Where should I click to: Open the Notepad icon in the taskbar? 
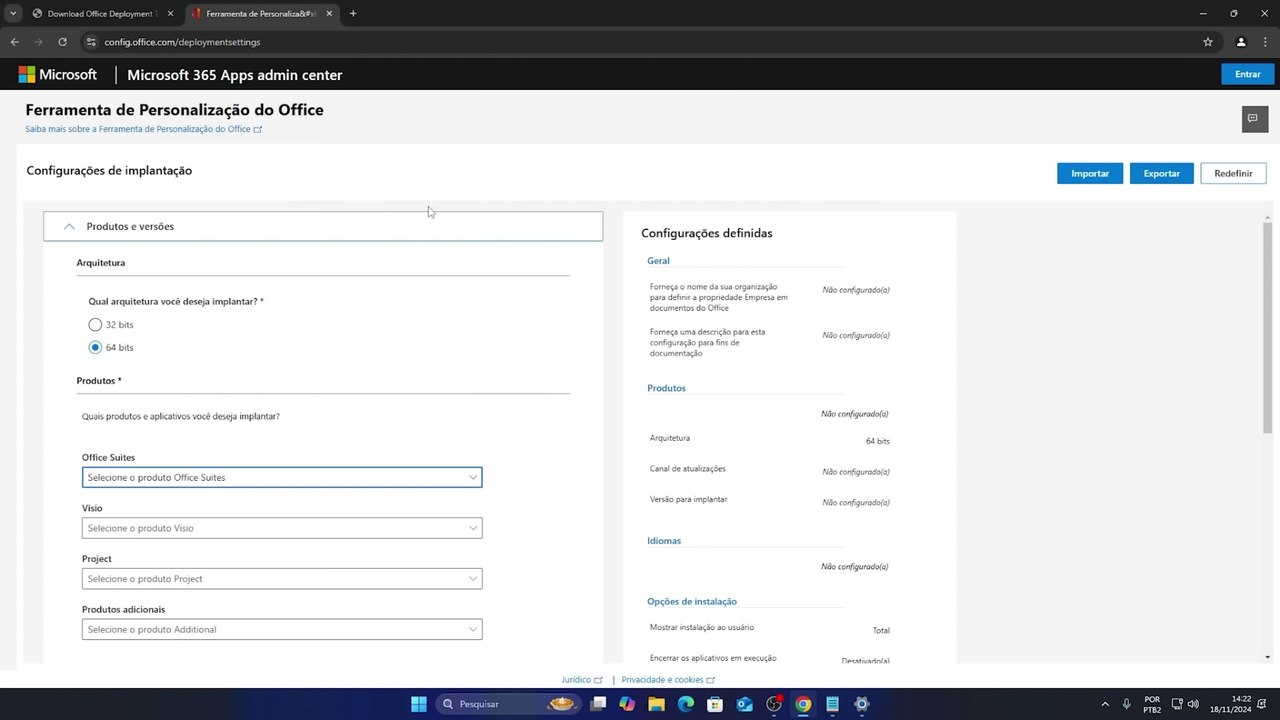832,704
